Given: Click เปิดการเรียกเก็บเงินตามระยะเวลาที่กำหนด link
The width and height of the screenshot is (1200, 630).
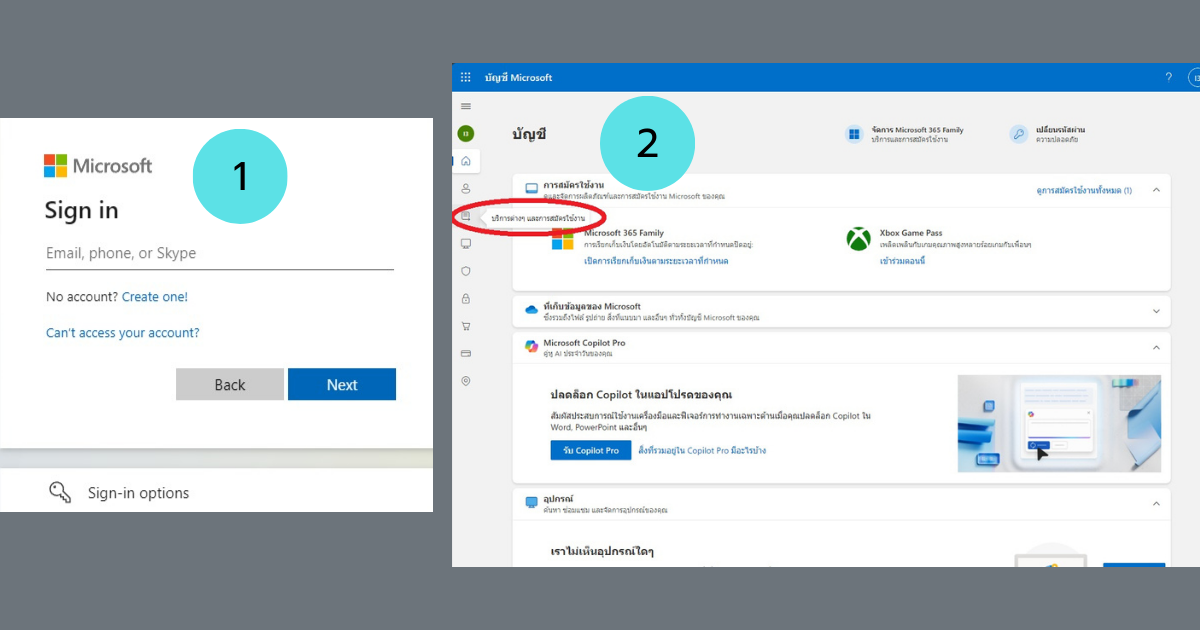Looking at the screenshot, I should 656,261.
